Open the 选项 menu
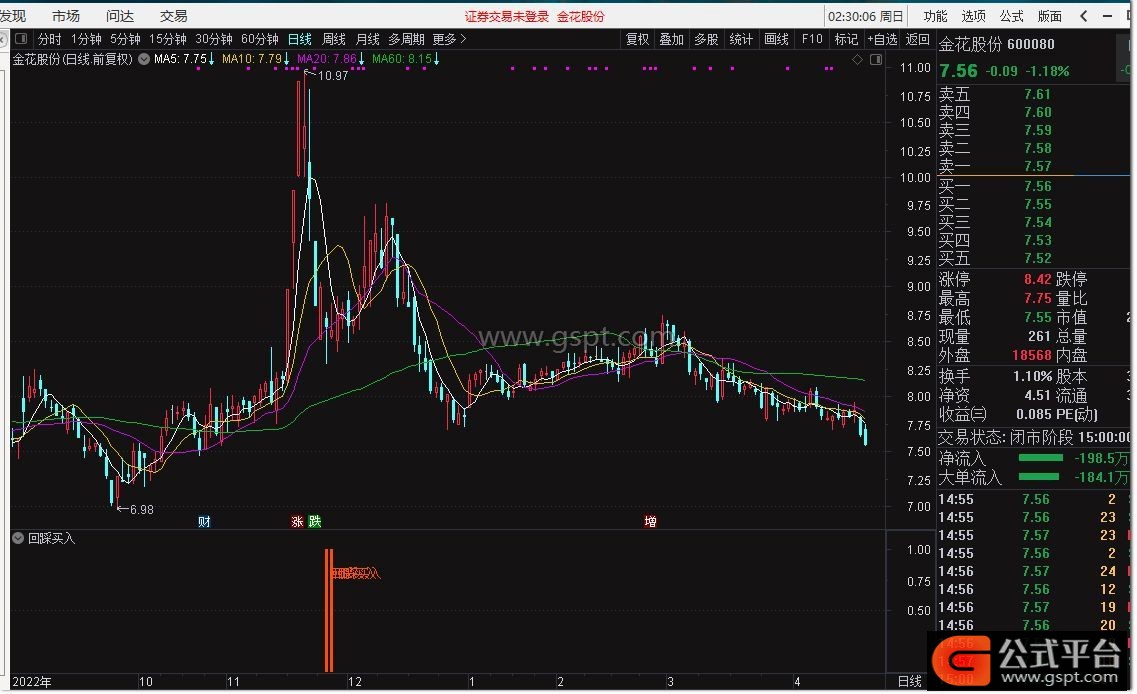Viewport: 1137px width, 694px height. 973,16
